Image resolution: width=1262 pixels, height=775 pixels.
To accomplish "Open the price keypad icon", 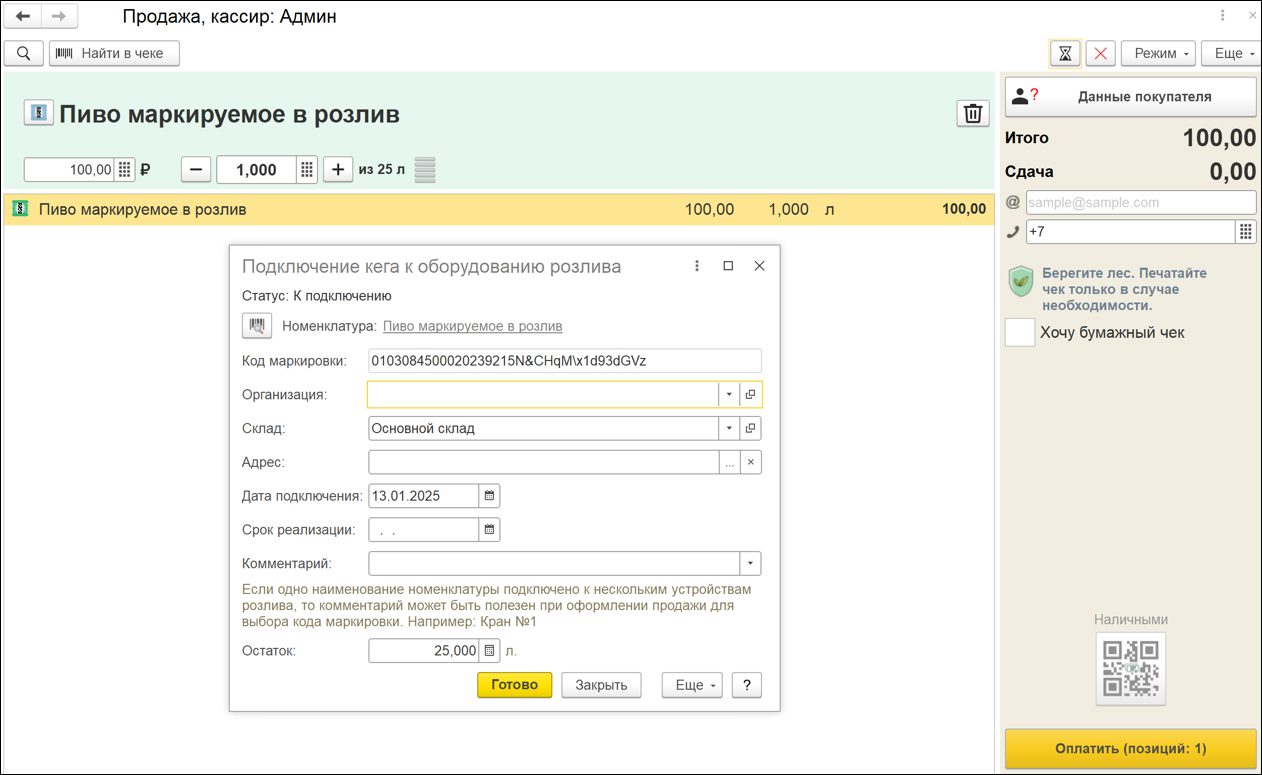I will tap(125, 170).
